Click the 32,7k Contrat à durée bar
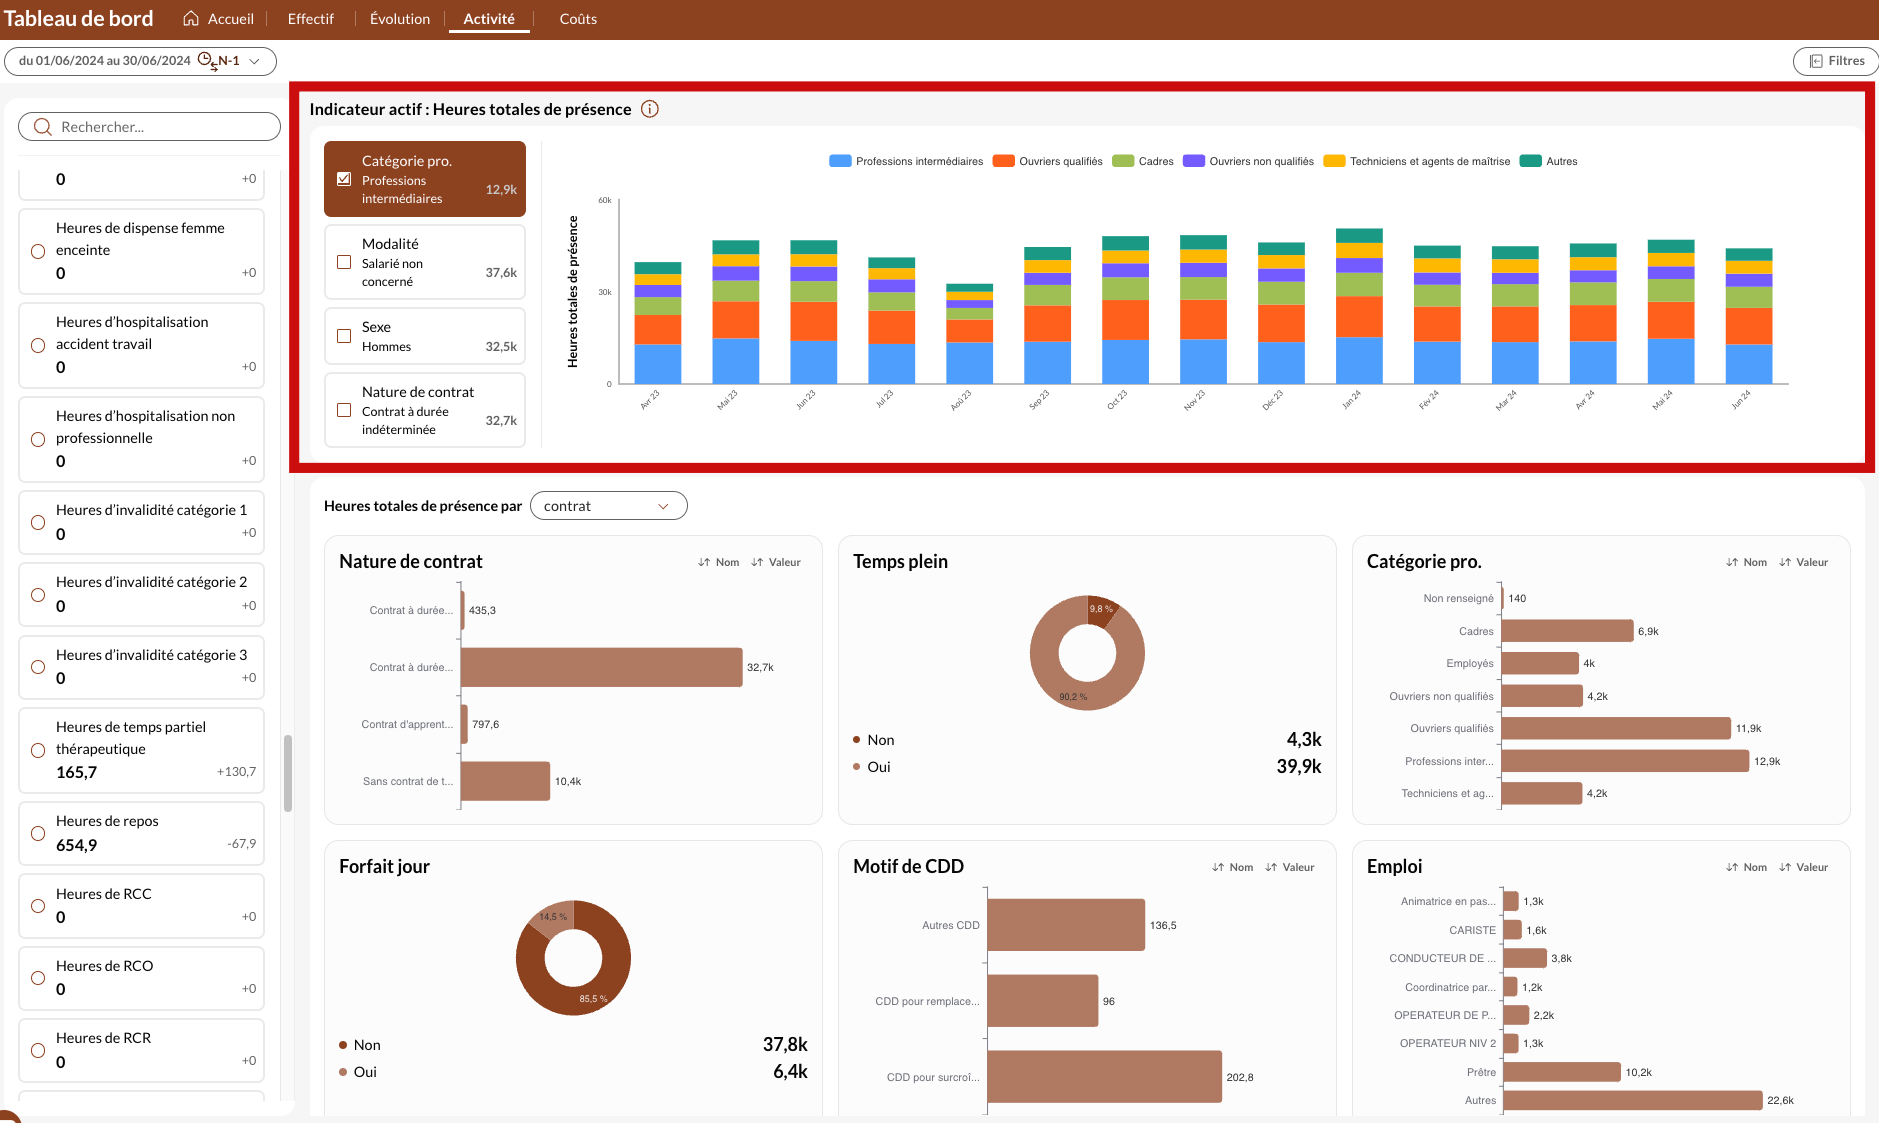This screenshot has width=1879, height=1123. 601,667
